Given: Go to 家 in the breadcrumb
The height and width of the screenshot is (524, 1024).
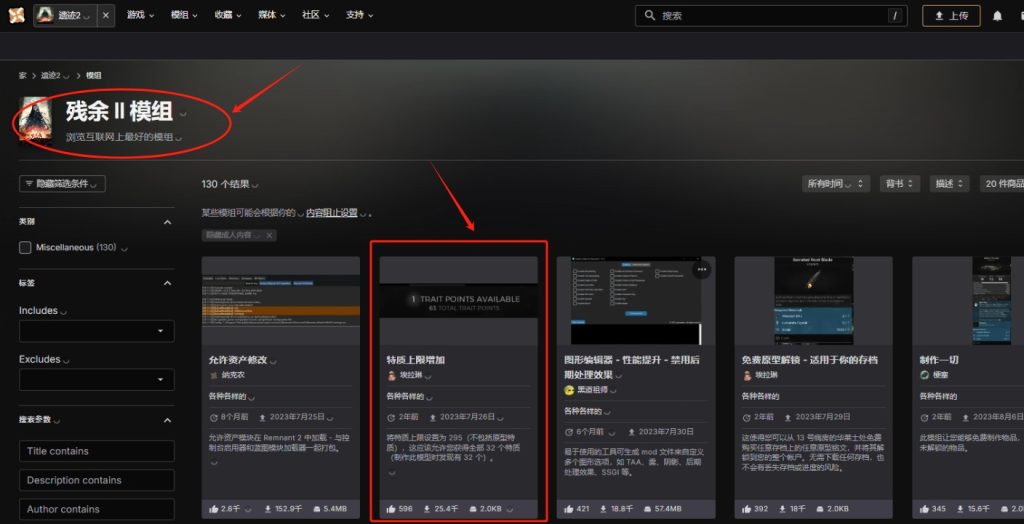Looking at the screenshot, I should [x=23, y=76].
